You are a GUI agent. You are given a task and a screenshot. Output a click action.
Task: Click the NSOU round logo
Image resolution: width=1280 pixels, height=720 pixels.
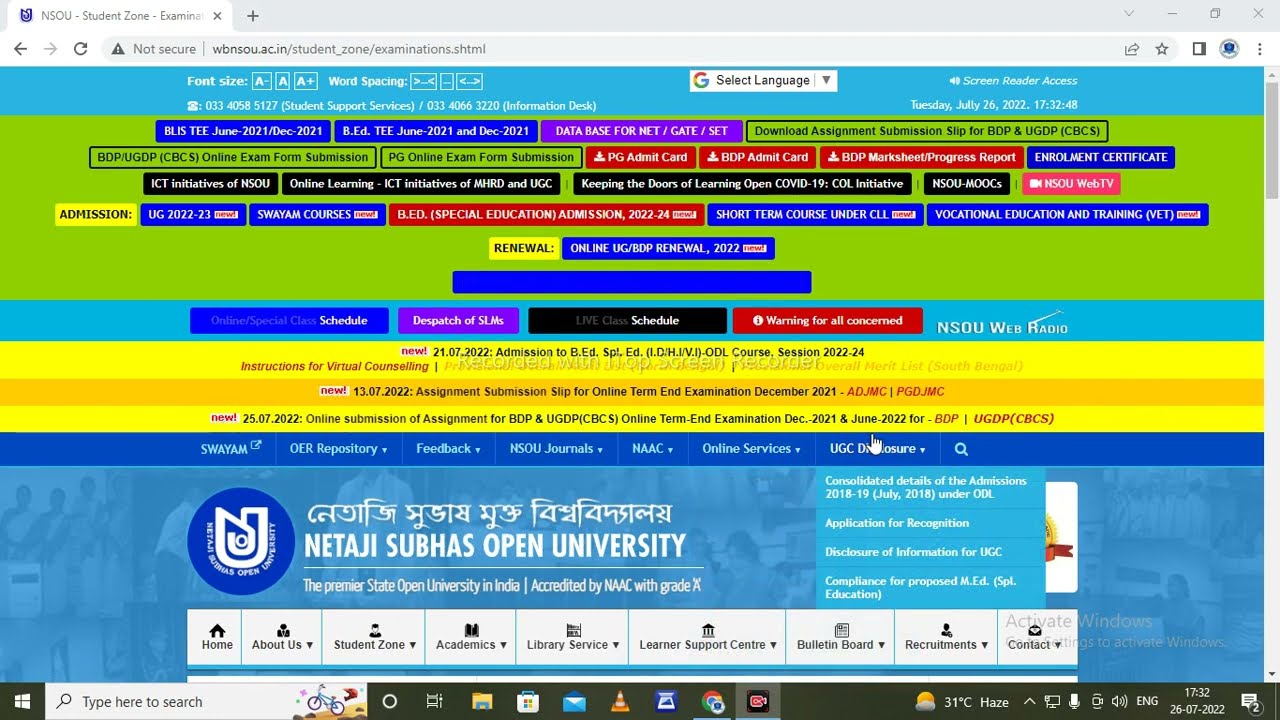pos(241,541)
